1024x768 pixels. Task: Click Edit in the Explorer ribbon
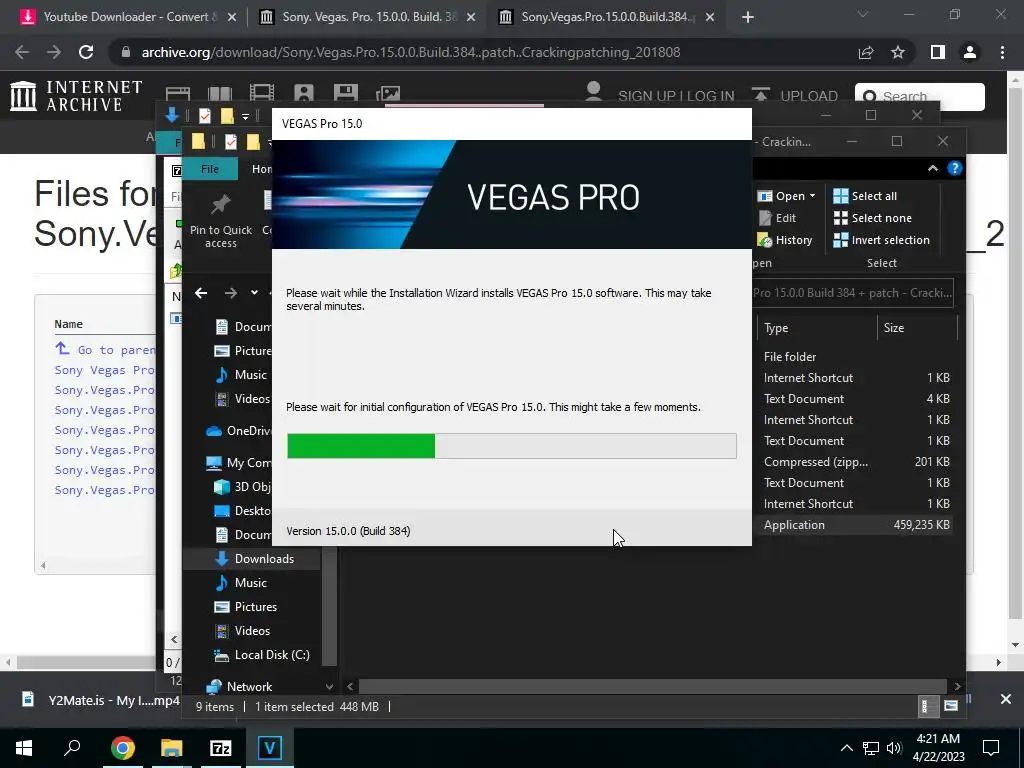[777, 218]
